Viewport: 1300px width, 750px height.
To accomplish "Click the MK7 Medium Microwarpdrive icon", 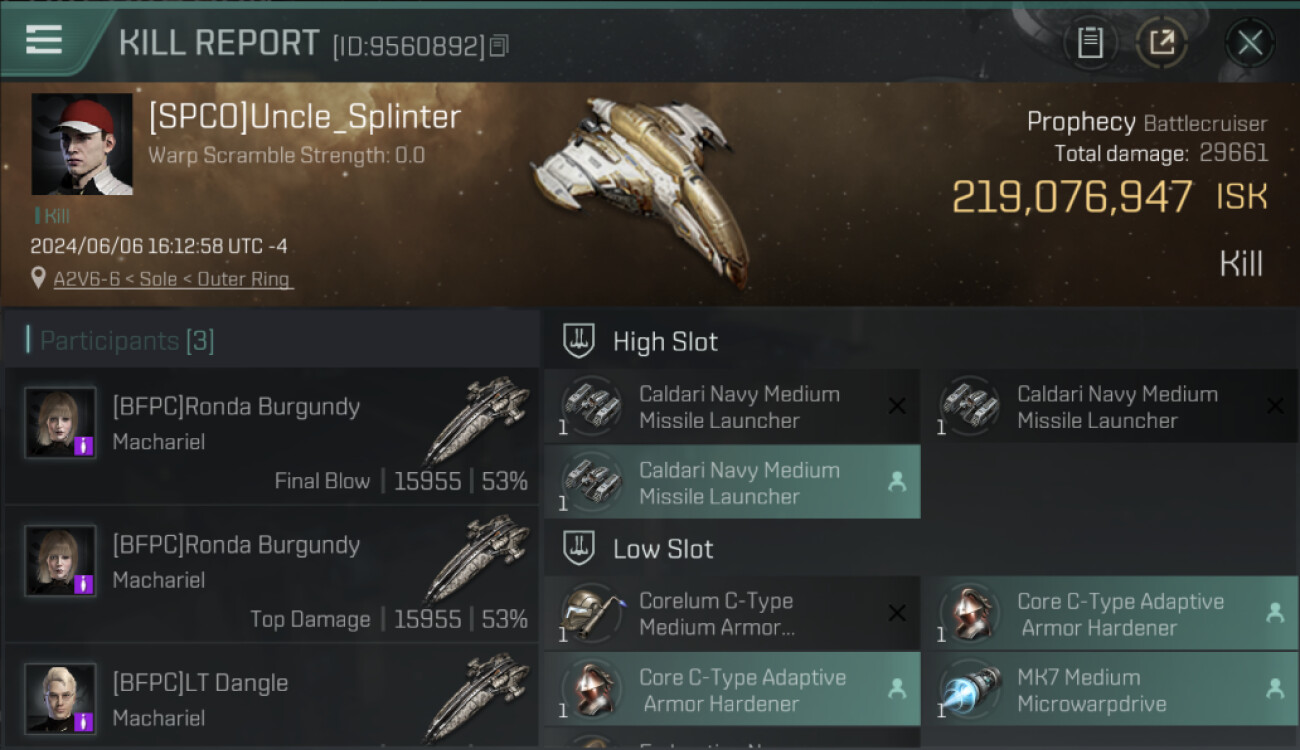I will pos(968,690).
